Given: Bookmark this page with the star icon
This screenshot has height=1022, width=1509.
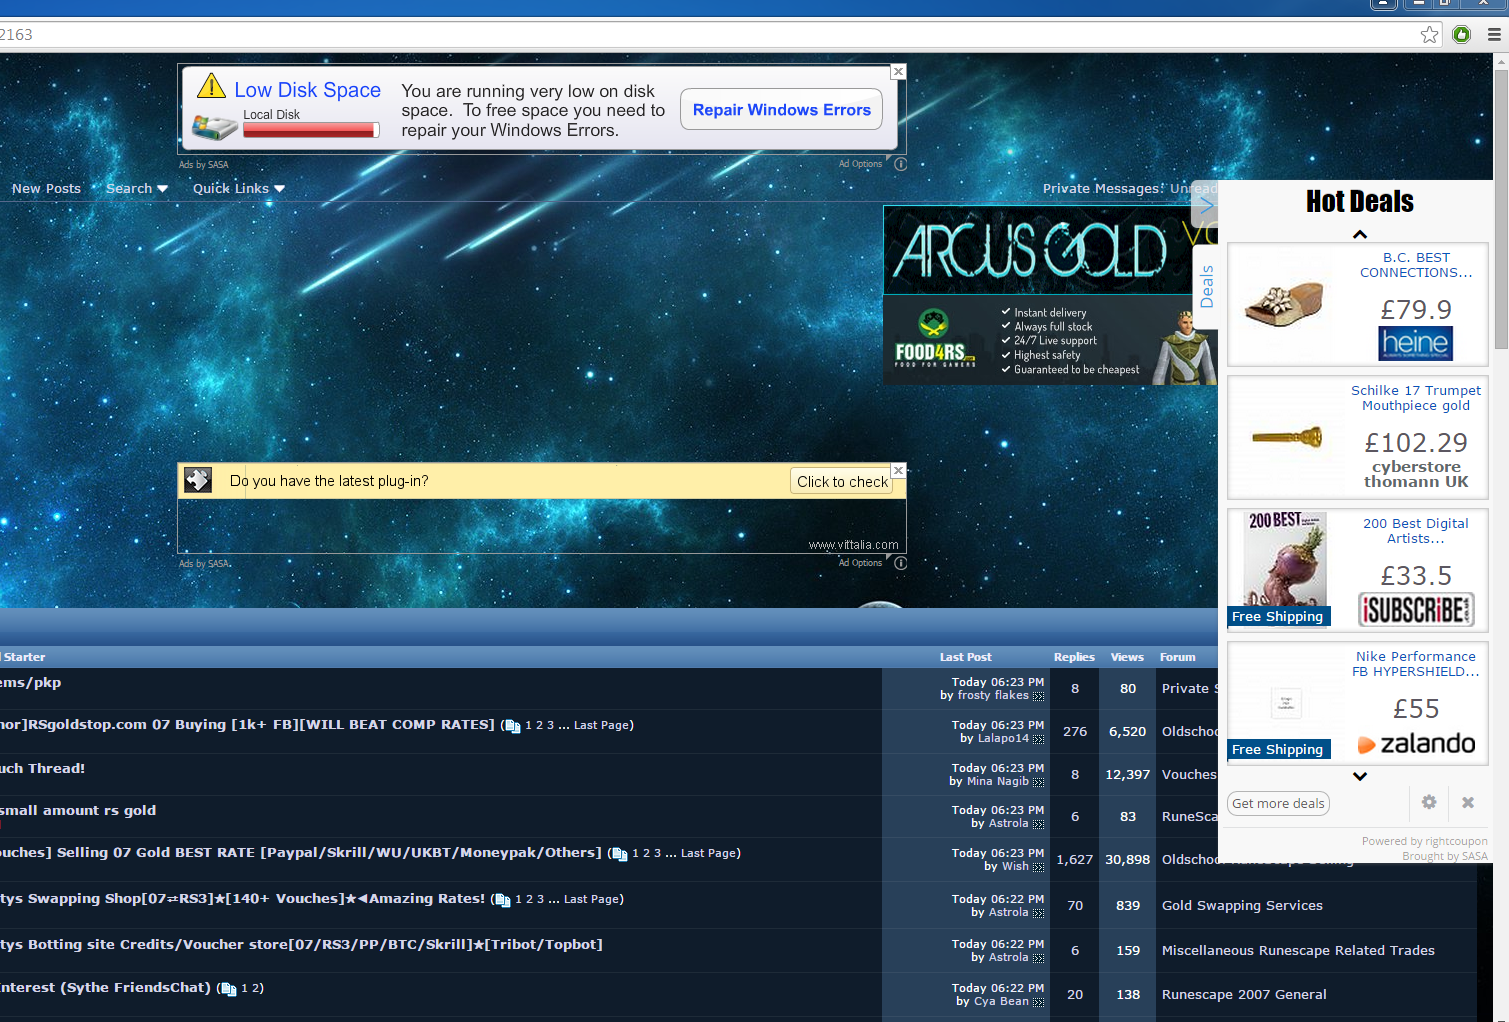Looking at the screenshot, I should coord(1430,35).
